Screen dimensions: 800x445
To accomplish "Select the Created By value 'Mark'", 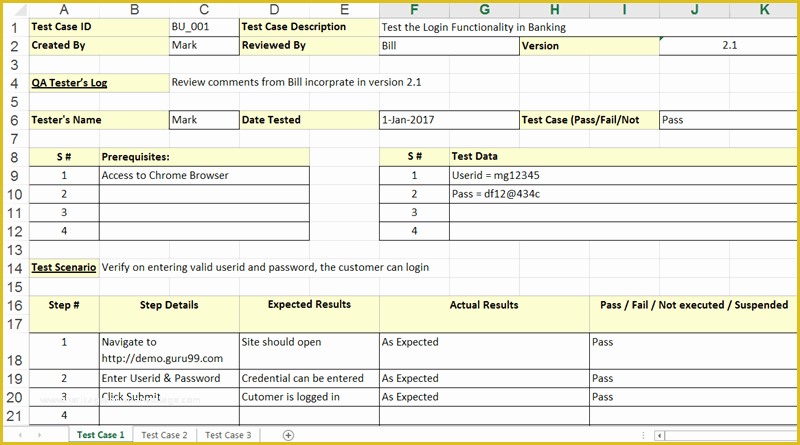I will (204, 45).
